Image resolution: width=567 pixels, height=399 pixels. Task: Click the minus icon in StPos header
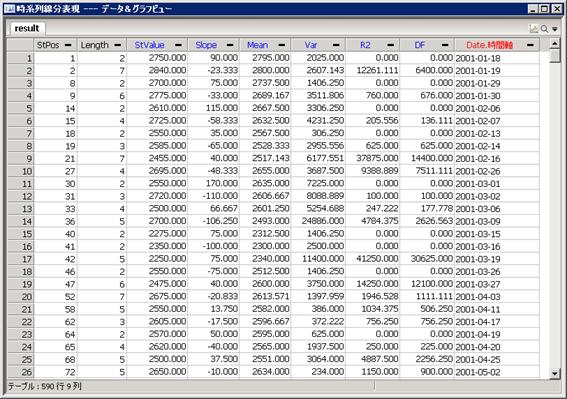click(x=68, y=45)
